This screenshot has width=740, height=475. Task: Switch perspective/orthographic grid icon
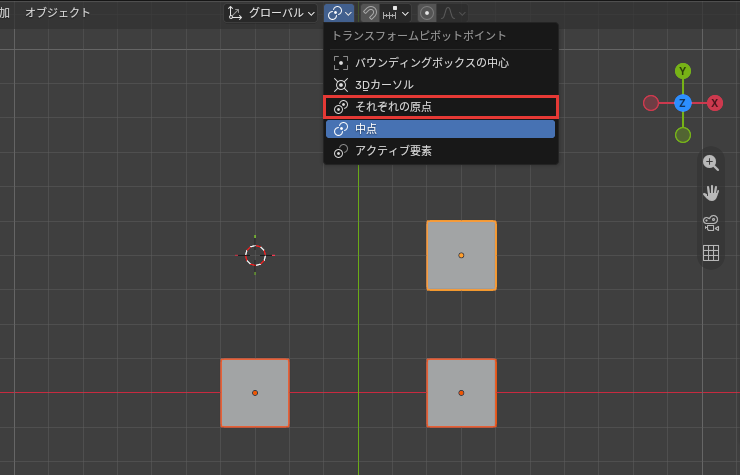point(711,253)
